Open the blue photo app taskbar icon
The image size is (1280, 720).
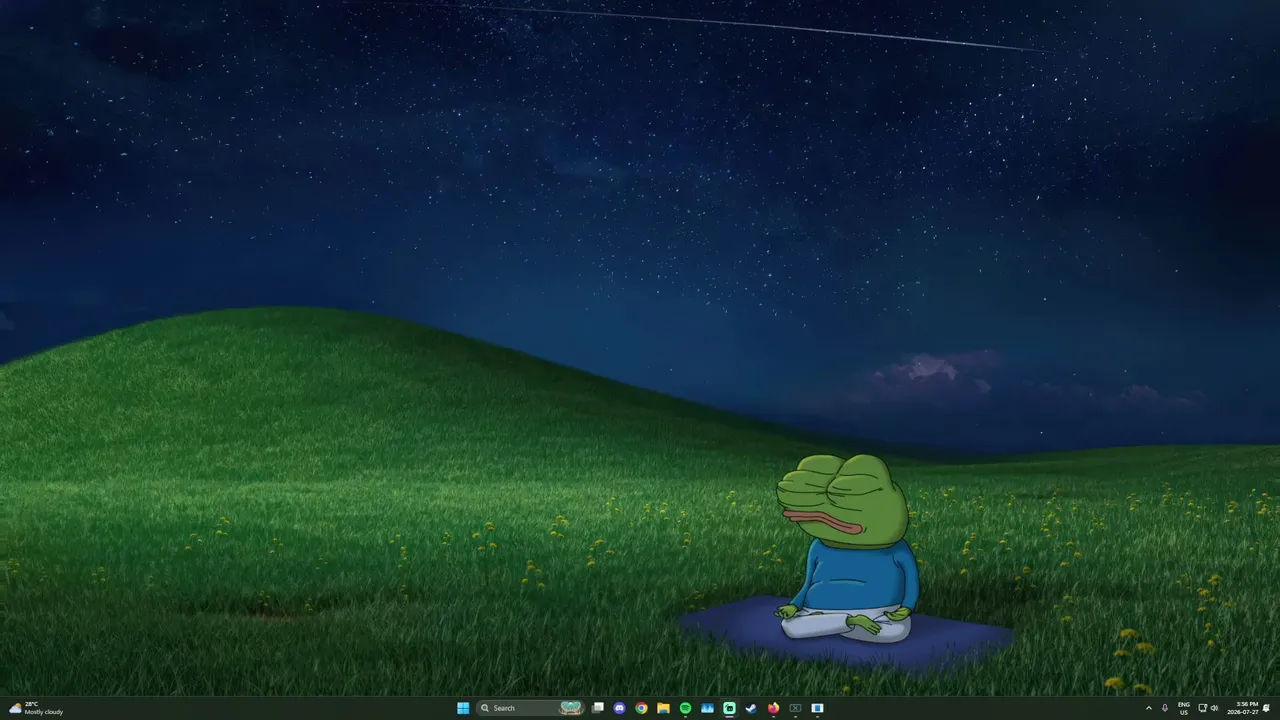click(707, 708)
